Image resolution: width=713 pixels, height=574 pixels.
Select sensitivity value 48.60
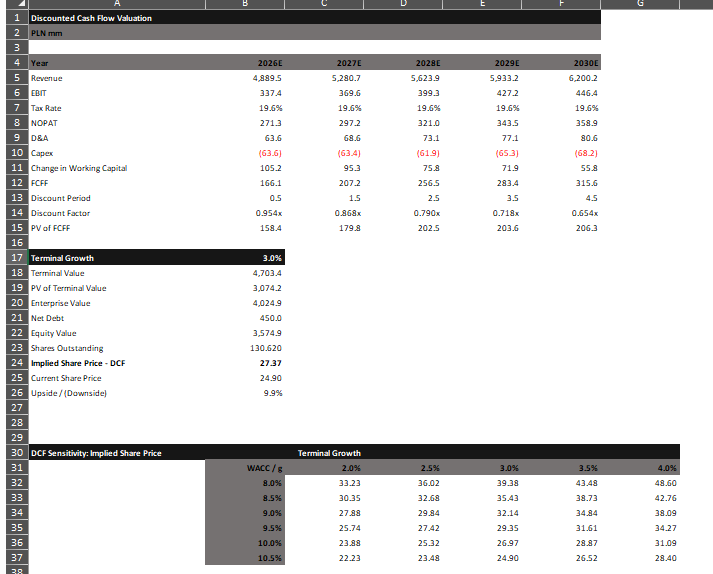(665, 483)
